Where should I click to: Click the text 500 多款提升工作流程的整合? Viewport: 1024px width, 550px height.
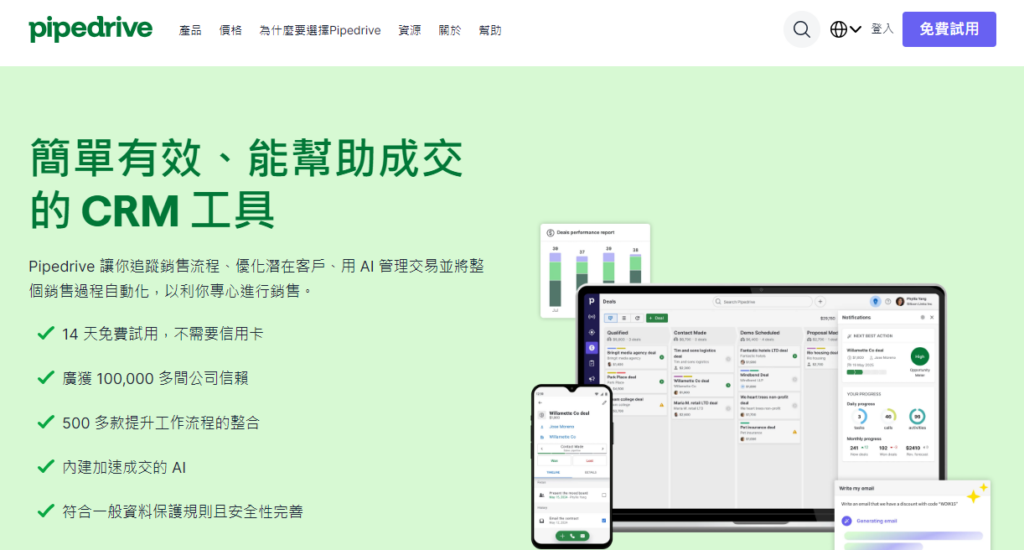[161, 423]
